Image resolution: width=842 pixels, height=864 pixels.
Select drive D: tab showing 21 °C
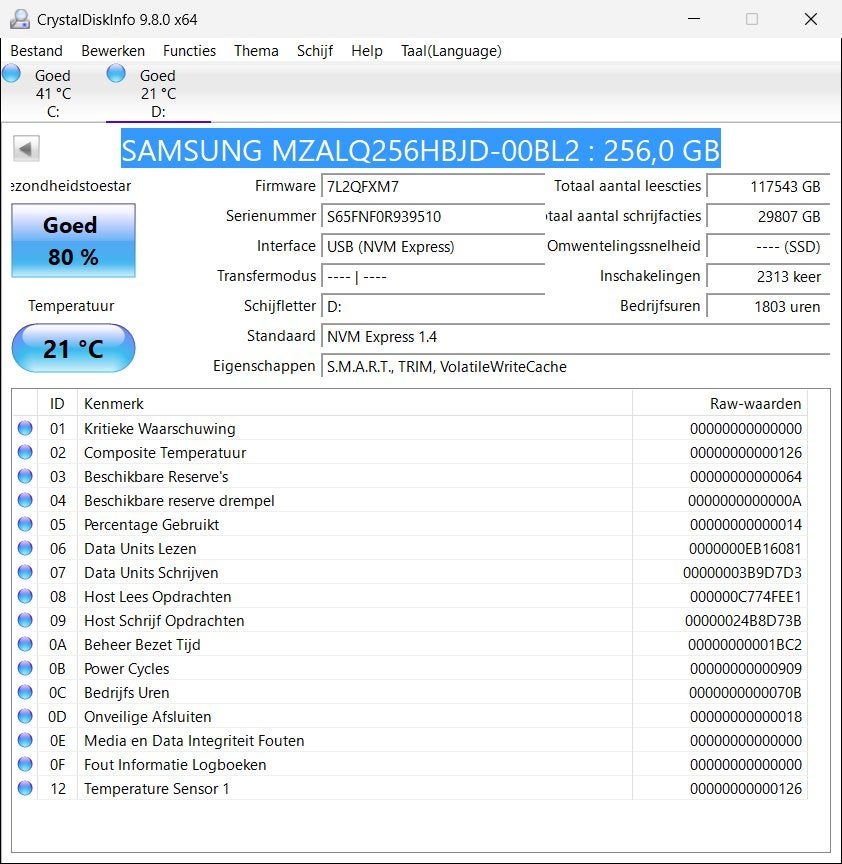pyautogui.click(x=158, y=93)
